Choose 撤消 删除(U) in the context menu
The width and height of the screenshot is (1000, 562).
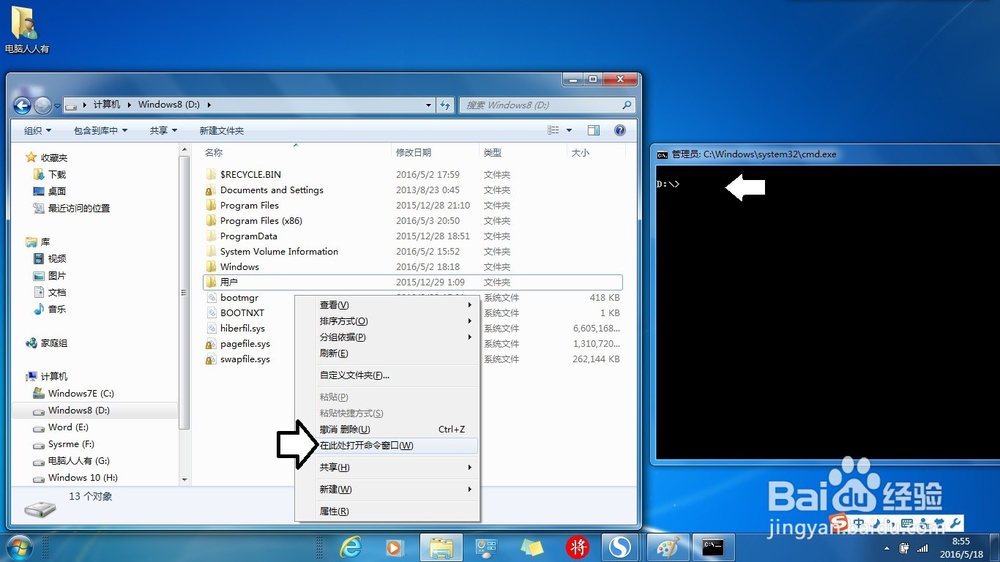pyautogui.click(x=386, y=429)
